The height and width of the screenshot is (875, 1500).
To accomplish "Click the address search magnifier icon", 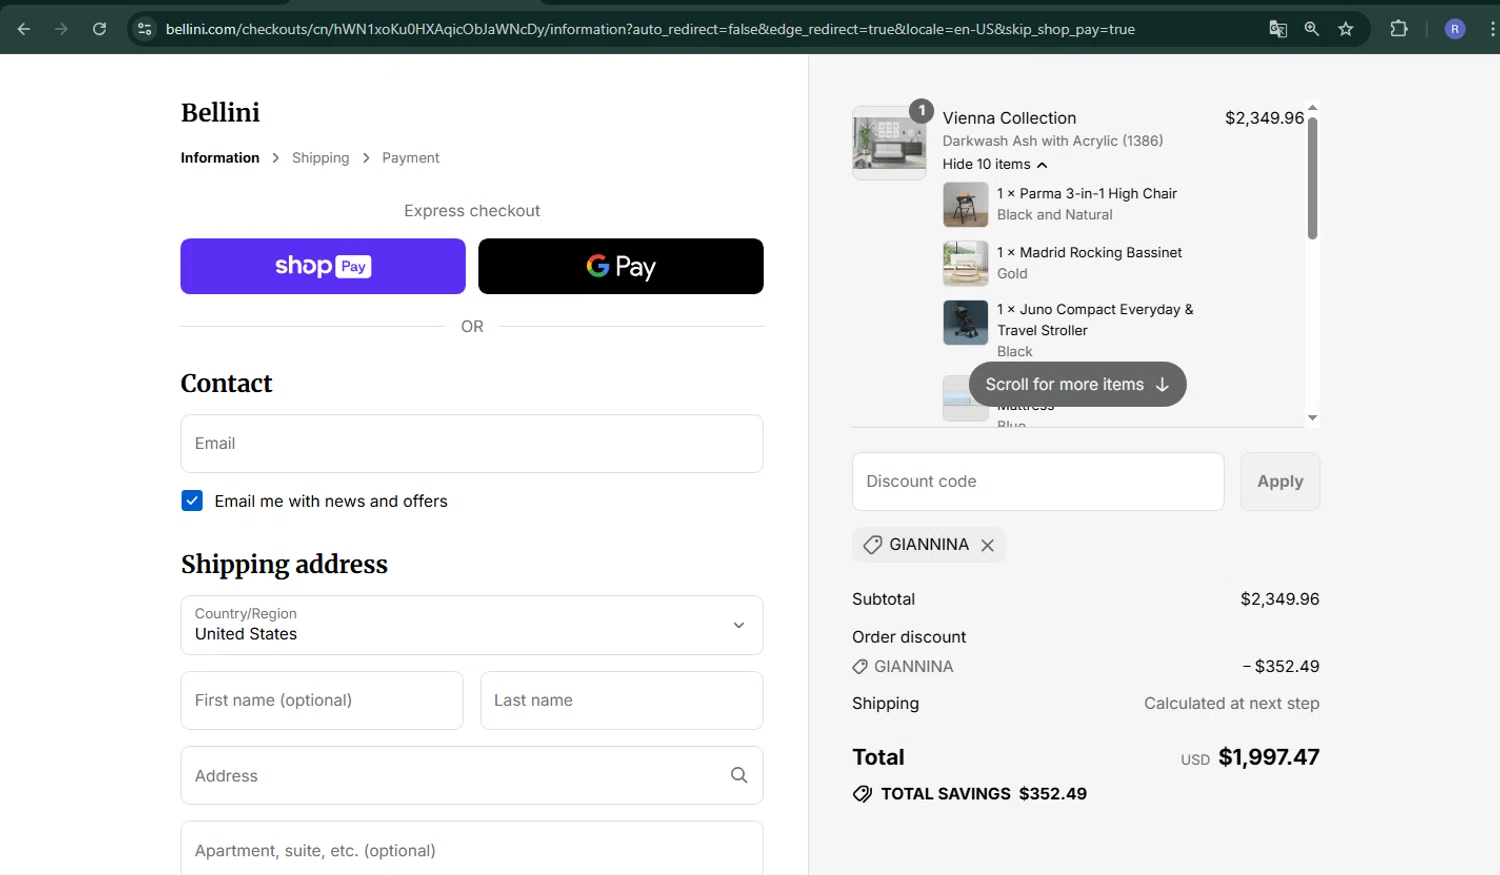I will point(739,775).
